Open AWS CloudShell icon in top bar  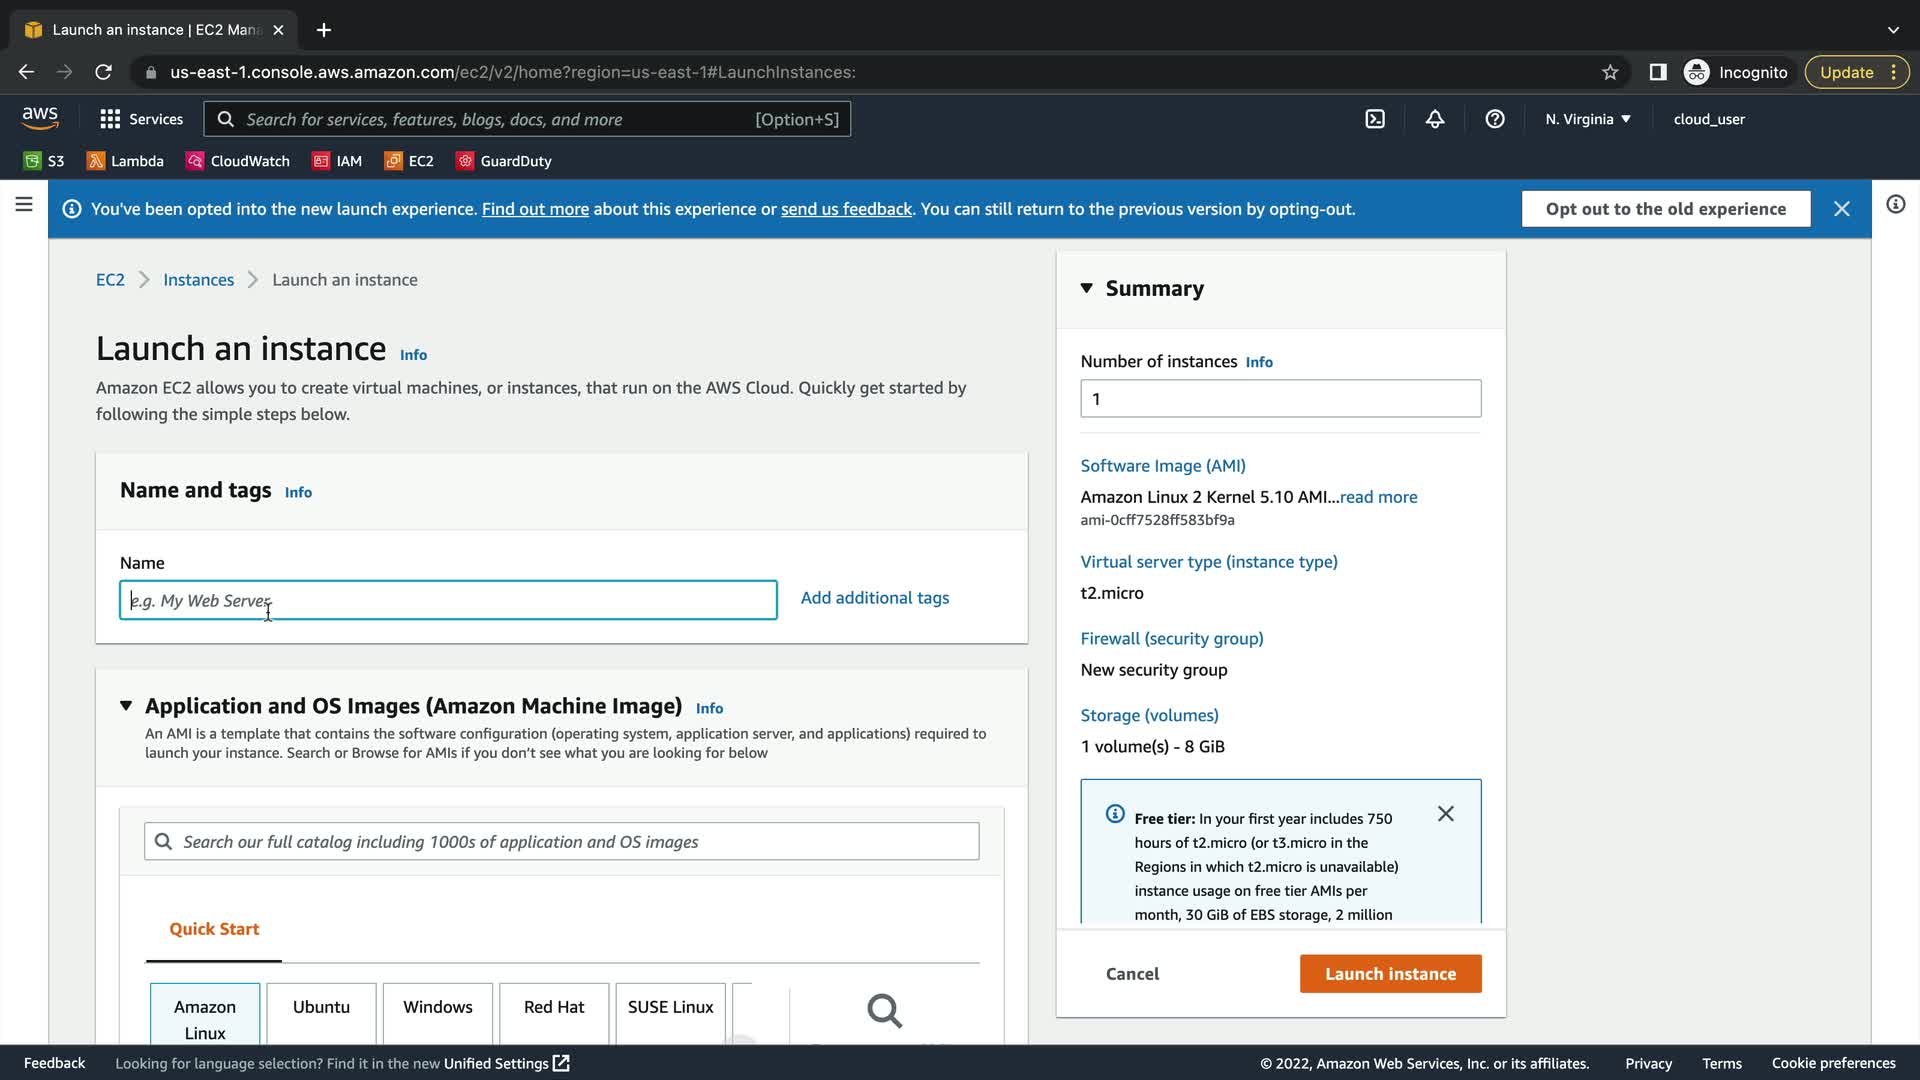coord(1375,119)
